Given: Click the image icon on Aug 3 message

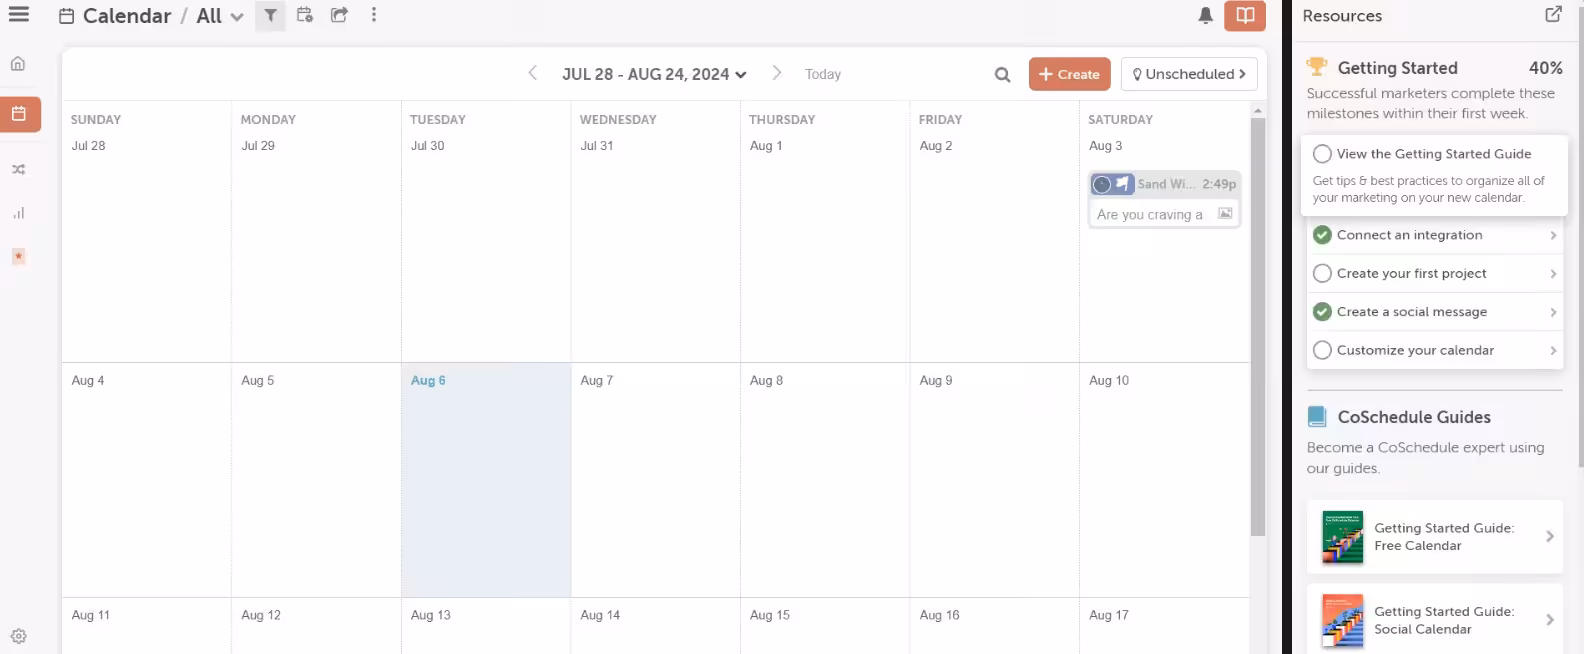Looking at the screenshot, I should [1225, 213].
